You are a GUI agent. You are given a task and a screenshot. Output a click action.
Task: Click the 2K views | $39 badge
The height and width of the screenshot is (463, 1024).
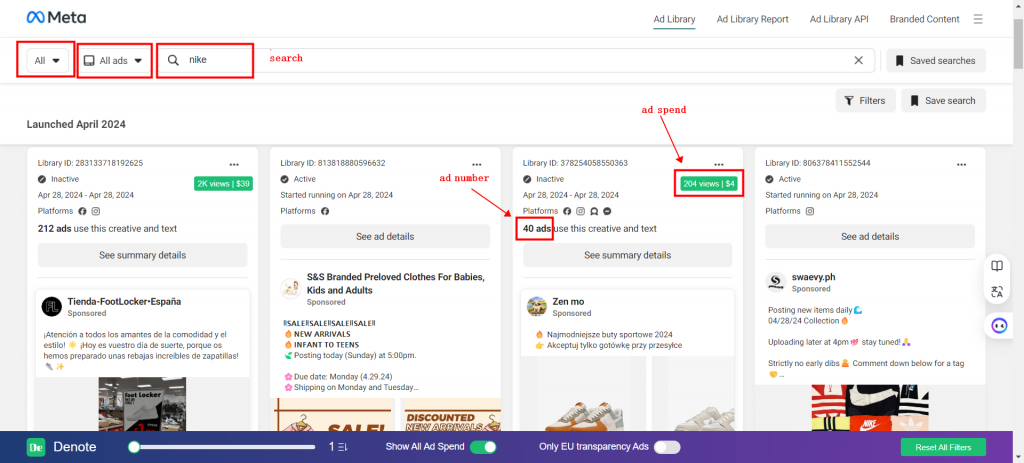point(223,184)
